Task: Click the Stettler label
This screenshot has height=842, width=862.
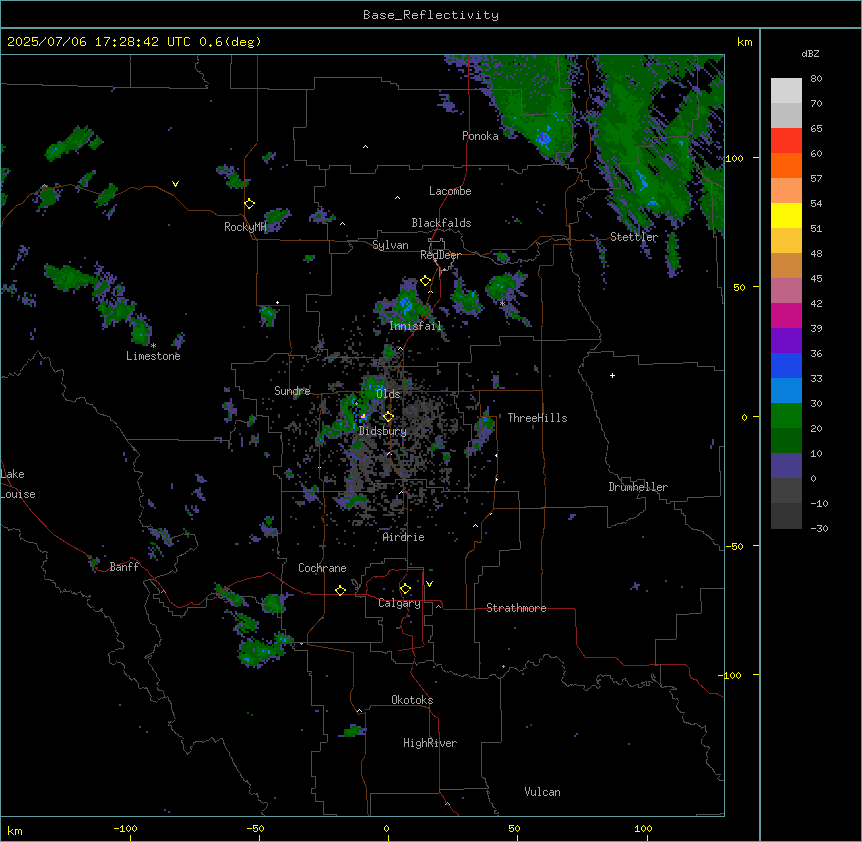Action: coord(634,237)
